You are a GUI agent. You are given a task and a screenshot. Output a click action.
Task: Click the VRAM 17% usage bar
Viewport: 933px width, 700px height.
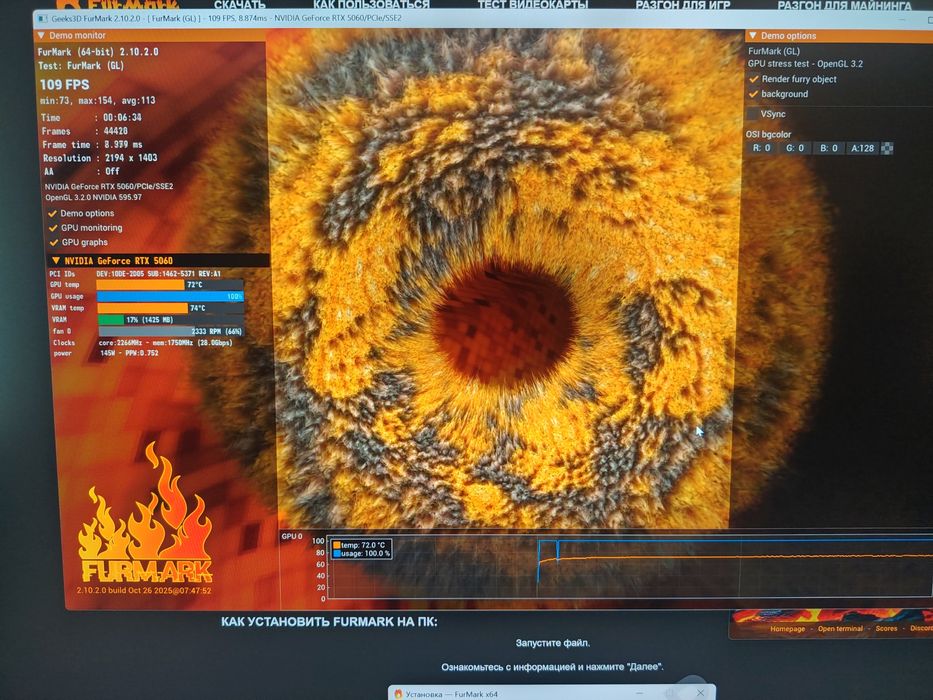point(171,320)
